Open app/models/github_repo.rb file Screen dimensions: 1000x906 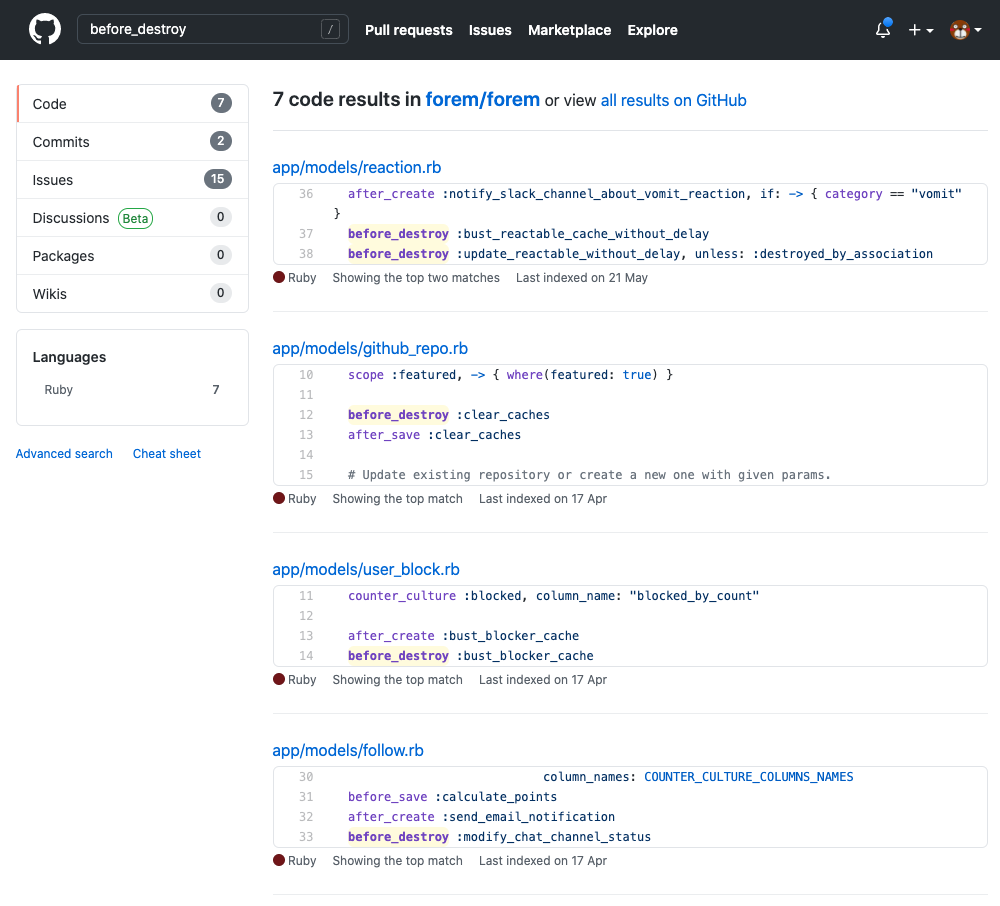click(x=370, y=348)
